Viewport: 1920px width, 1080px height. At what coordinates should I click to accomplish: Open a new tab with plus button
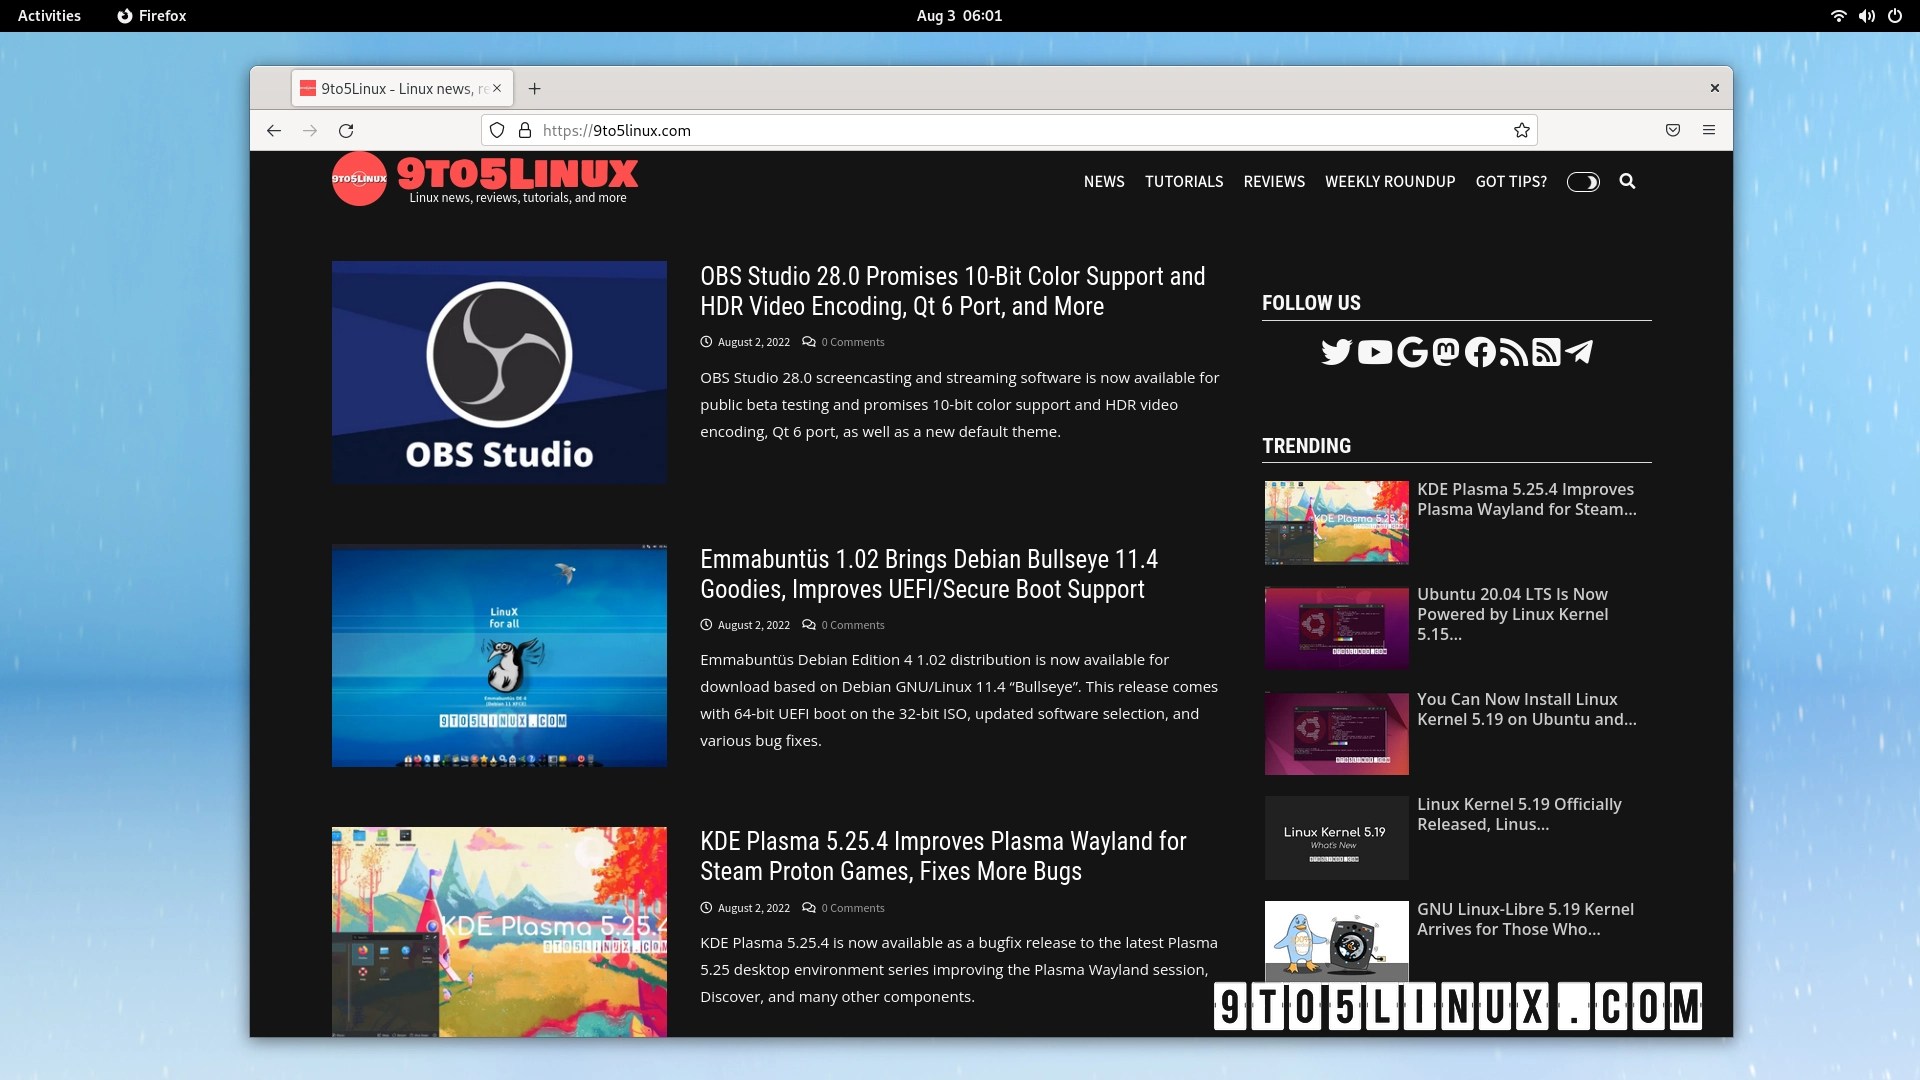(x=535, y=88)
